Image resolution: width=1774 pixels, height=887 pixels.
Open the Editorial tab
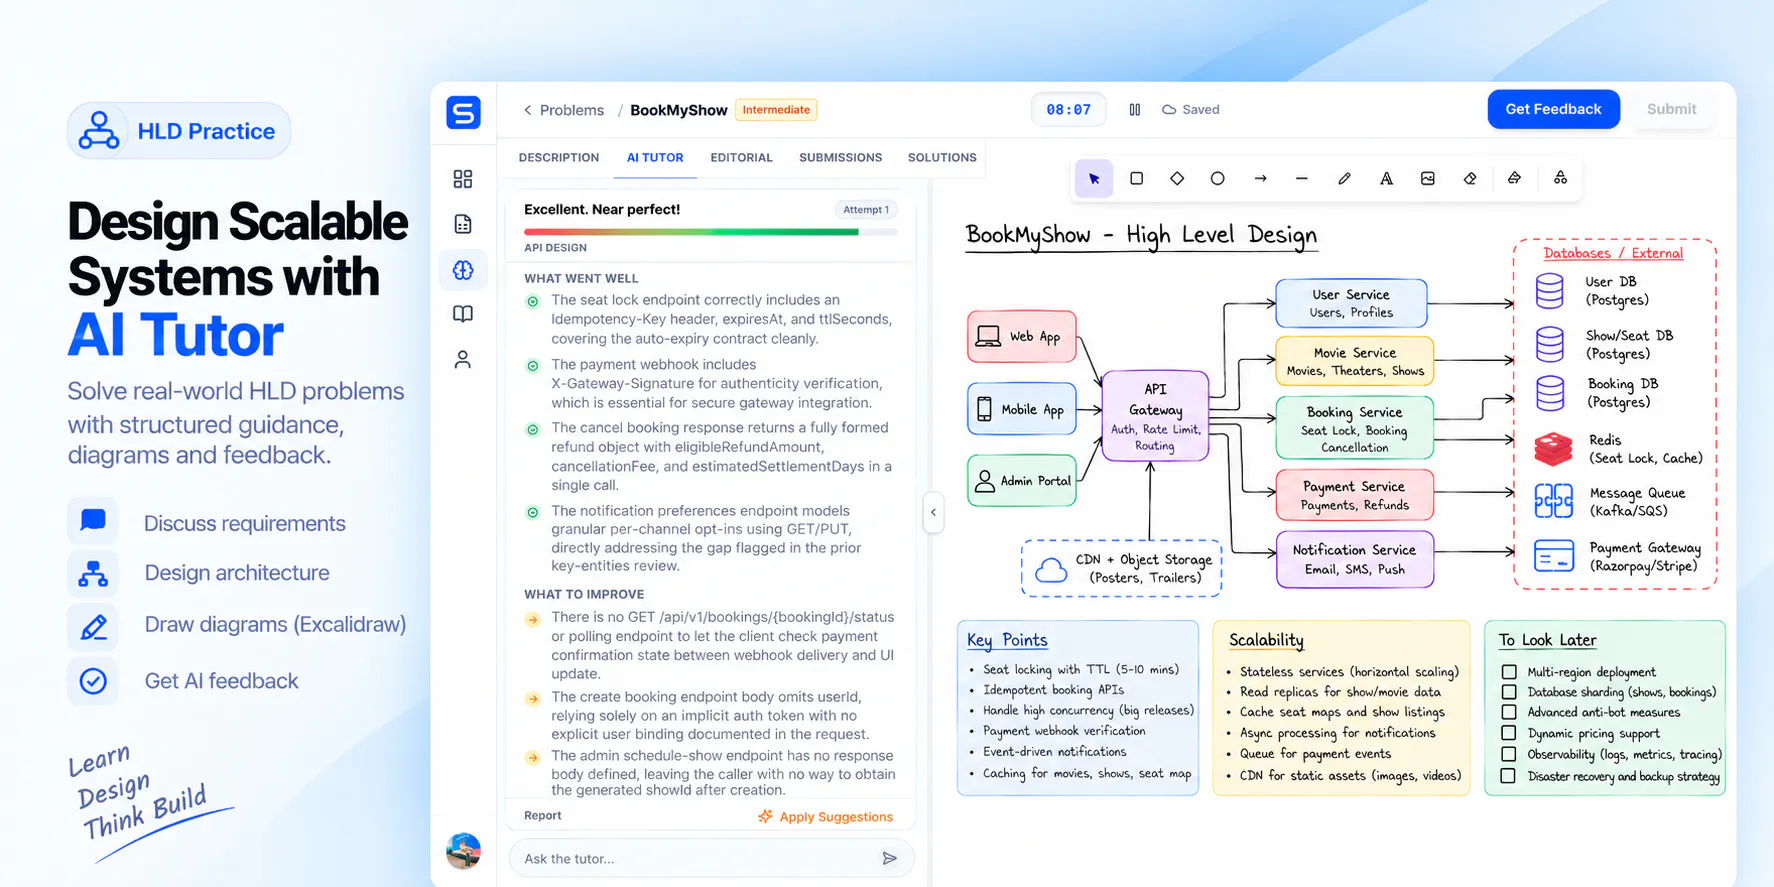pyautogui.click(x=741, y=158)
